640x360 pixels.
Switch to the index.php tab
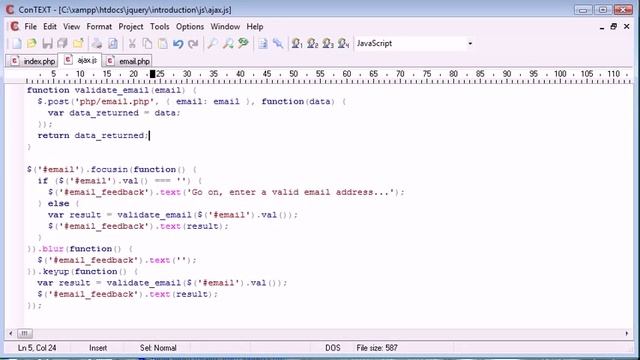point(33,61)
